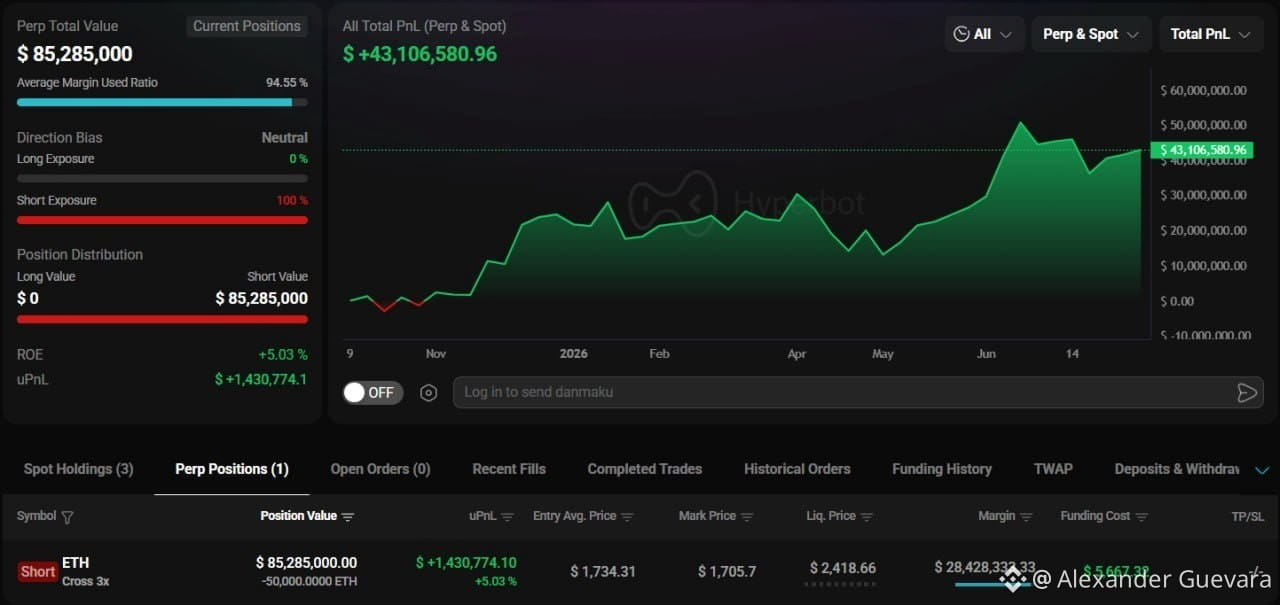Viewport: 1280px width, 605px height.
Task: Open the Completed Trades tab
Action: point(645,469)
